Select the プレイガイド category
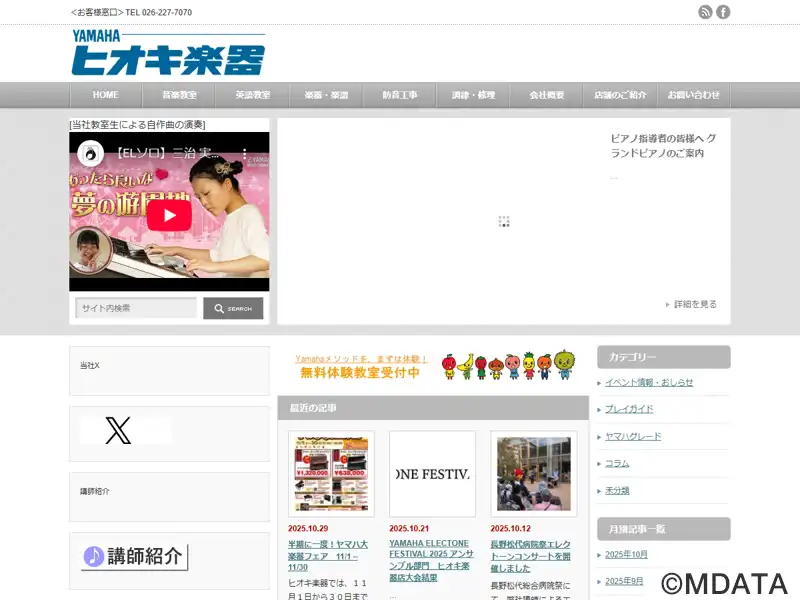The width and height of the screenshot is (800, 600). (x=629, y=409)
